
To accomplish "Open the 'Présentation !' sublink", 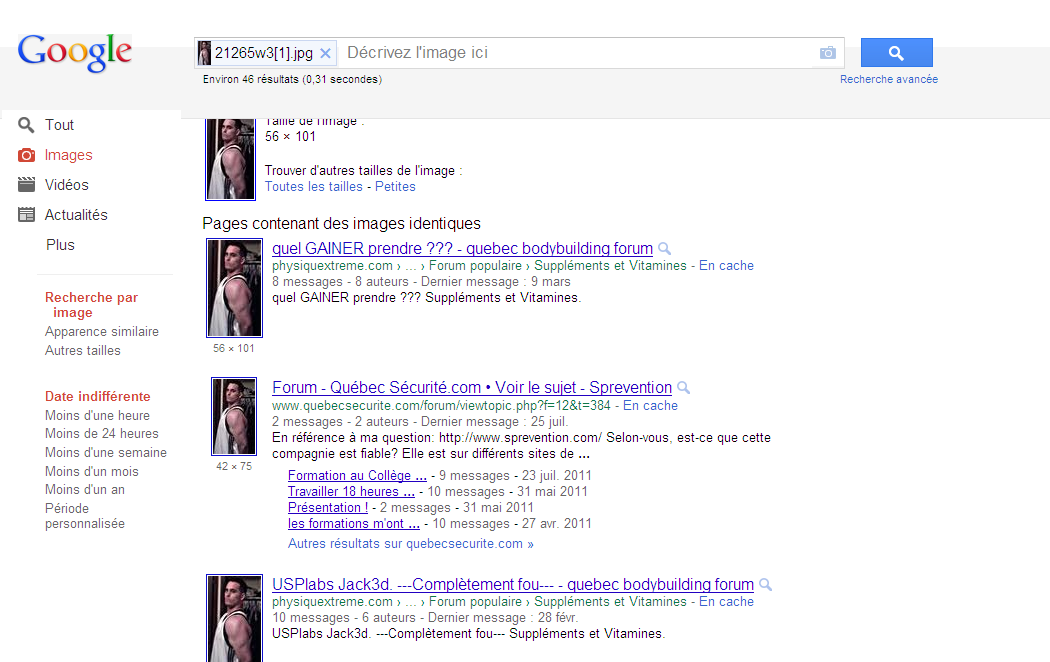I will [x=327, y=507].
